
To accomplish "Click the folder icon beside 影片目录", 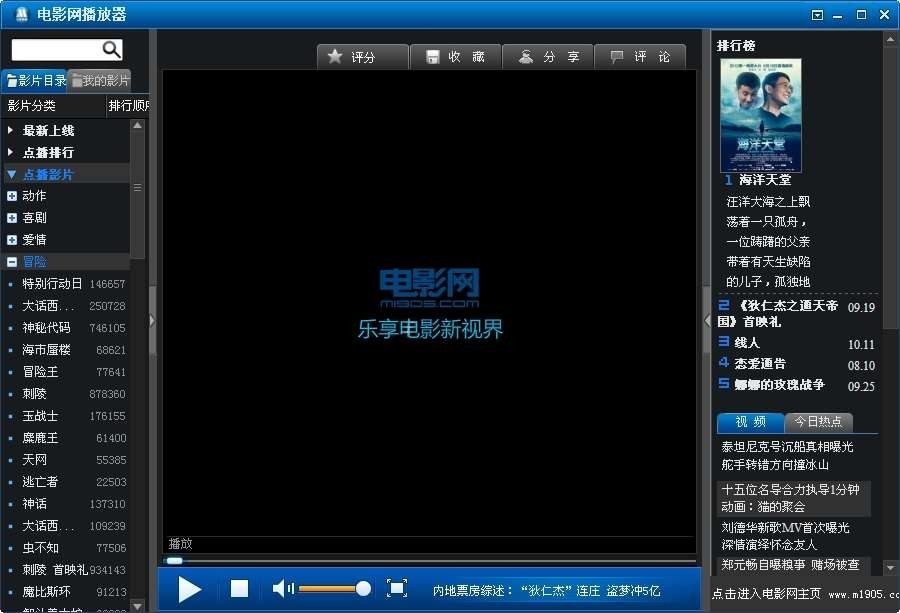I will 10,79.
